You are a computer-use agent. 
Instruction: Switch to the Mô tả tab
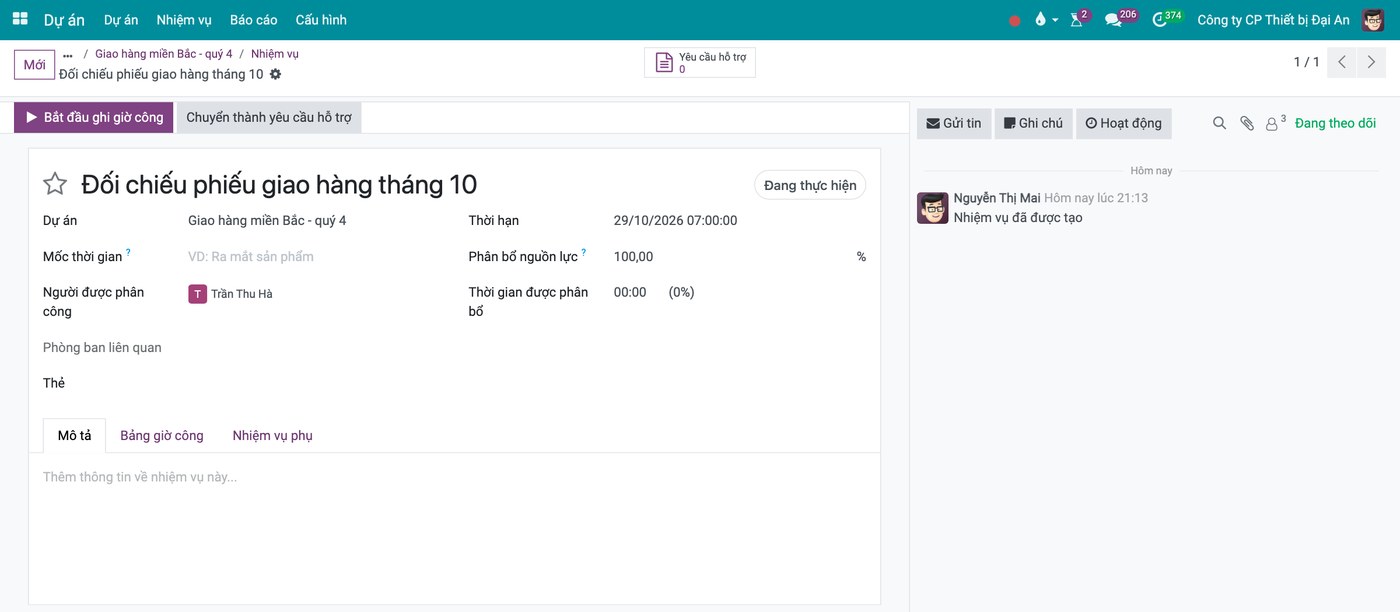(x=74, y=435)
